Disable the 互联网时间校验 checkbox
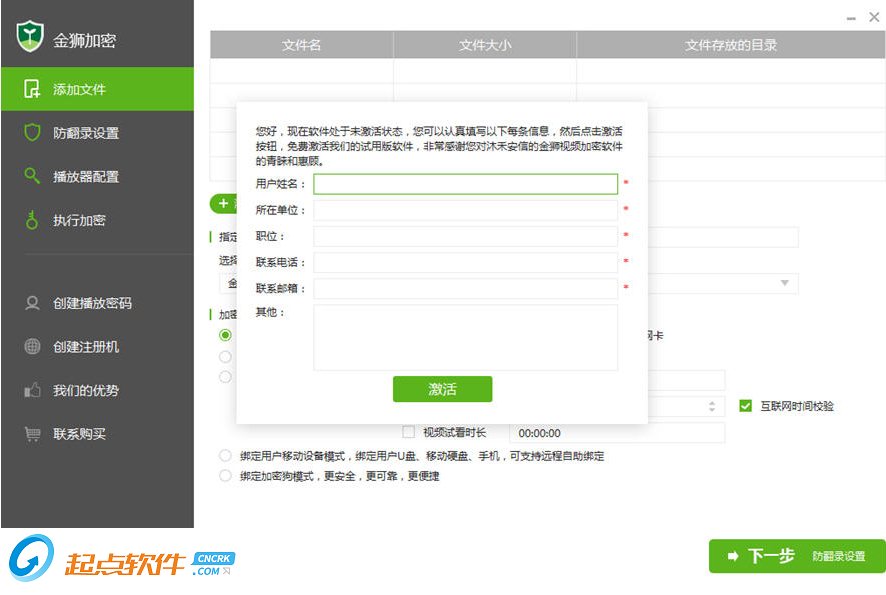This screenshot has width=886, height=595. point(745,406)
